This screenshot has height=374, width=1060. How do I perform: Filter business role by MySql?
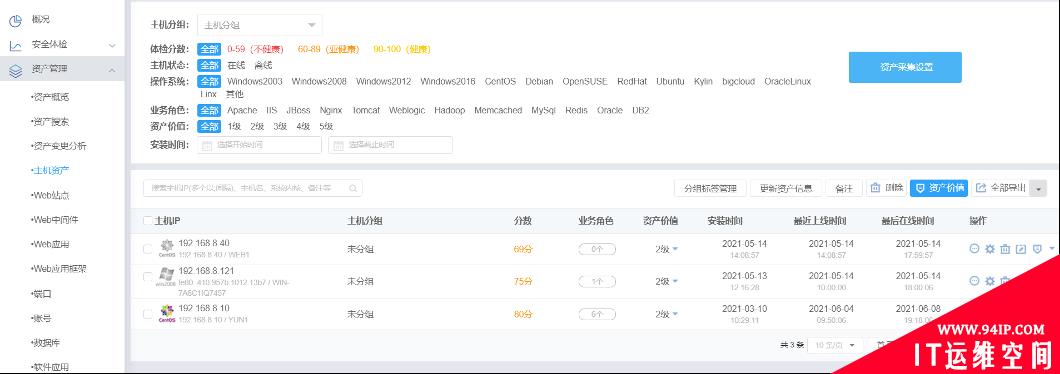543,110
